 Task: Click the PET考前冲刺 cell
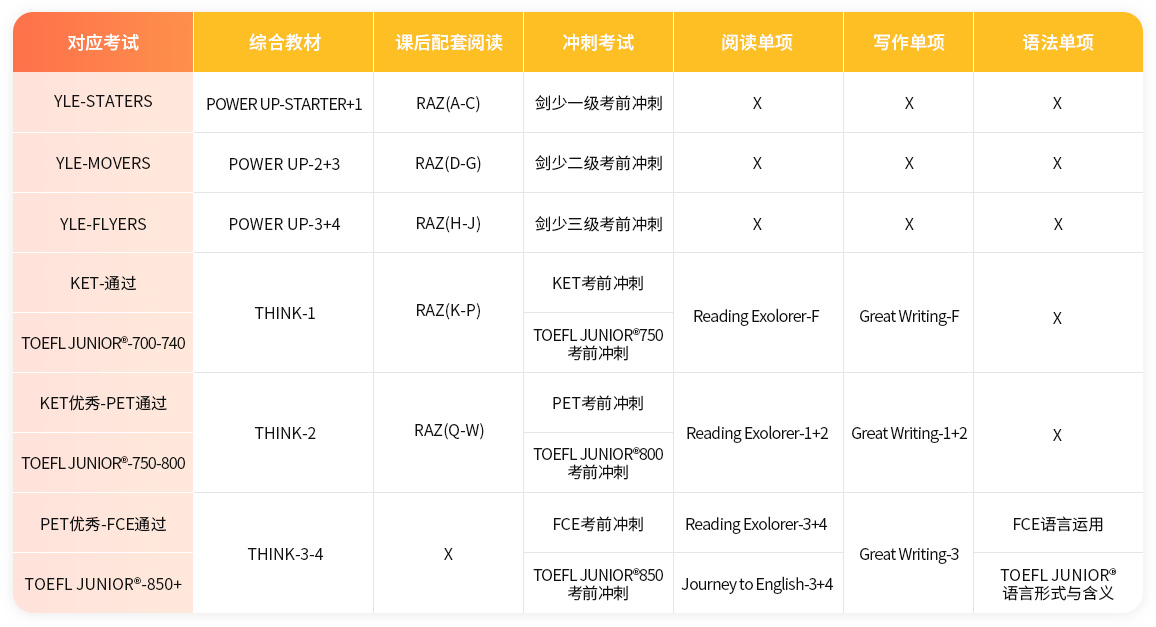coord(598,403)
